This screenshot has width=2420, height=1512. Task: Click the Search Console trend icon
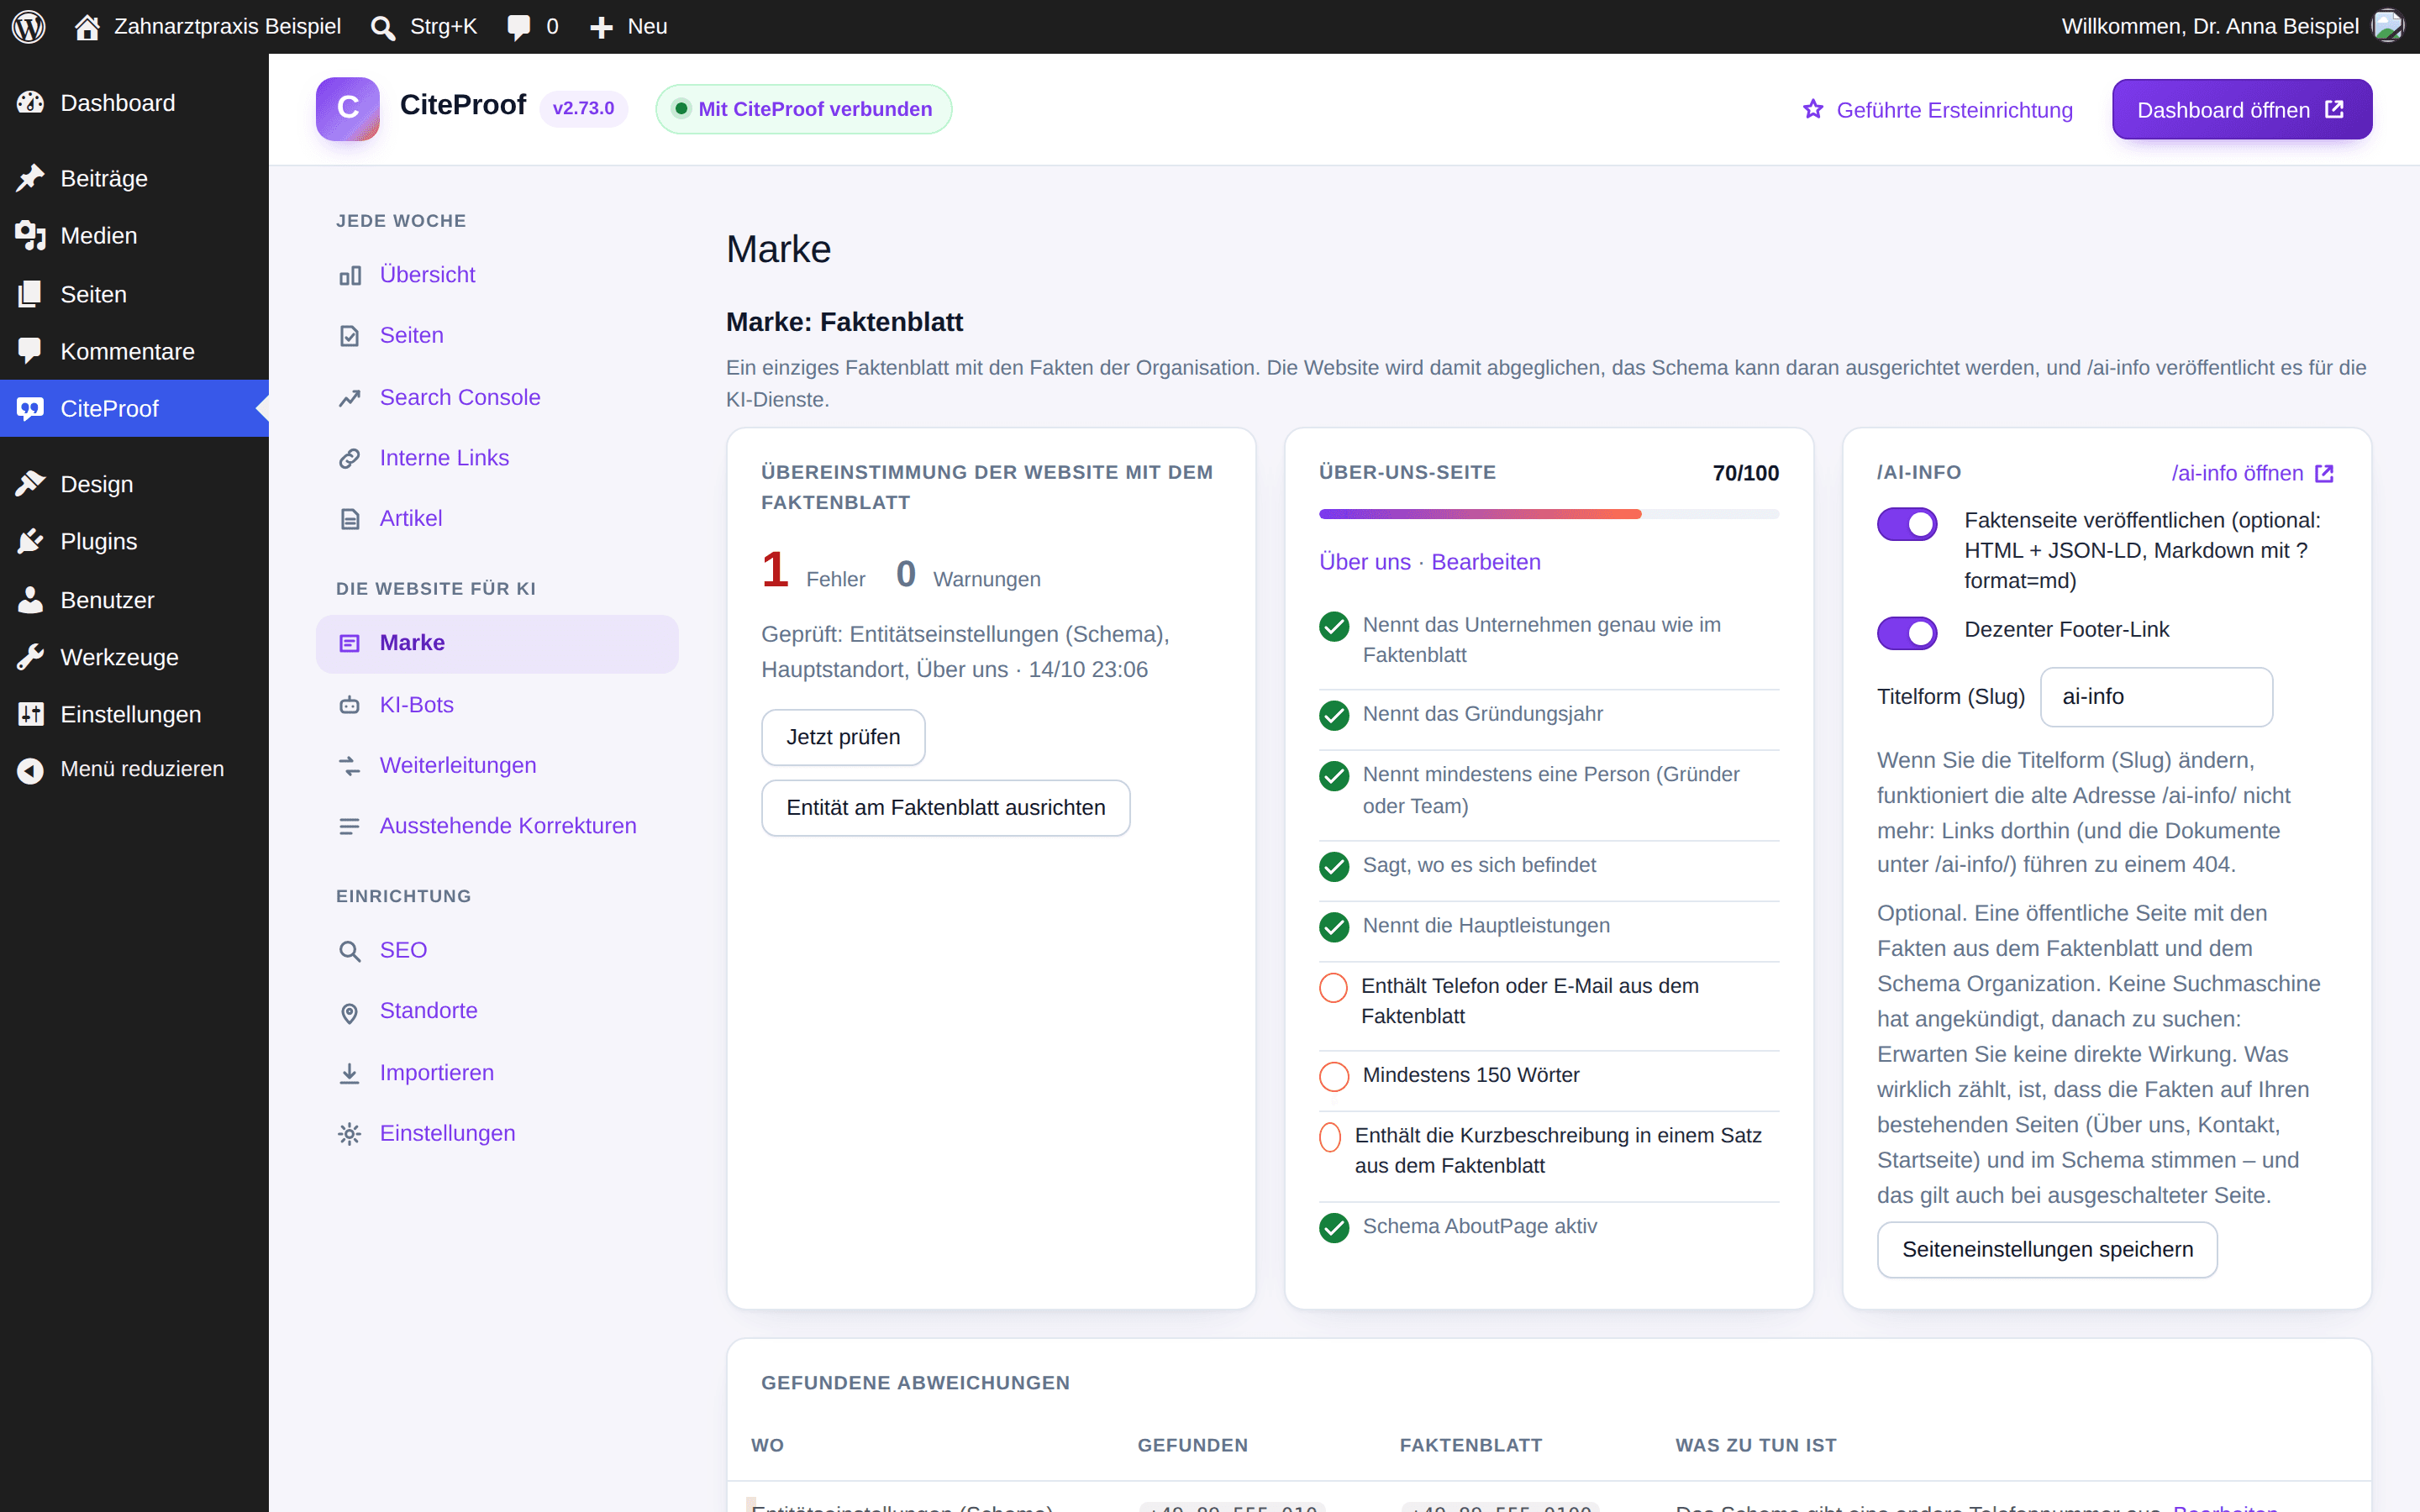point(349,398)
